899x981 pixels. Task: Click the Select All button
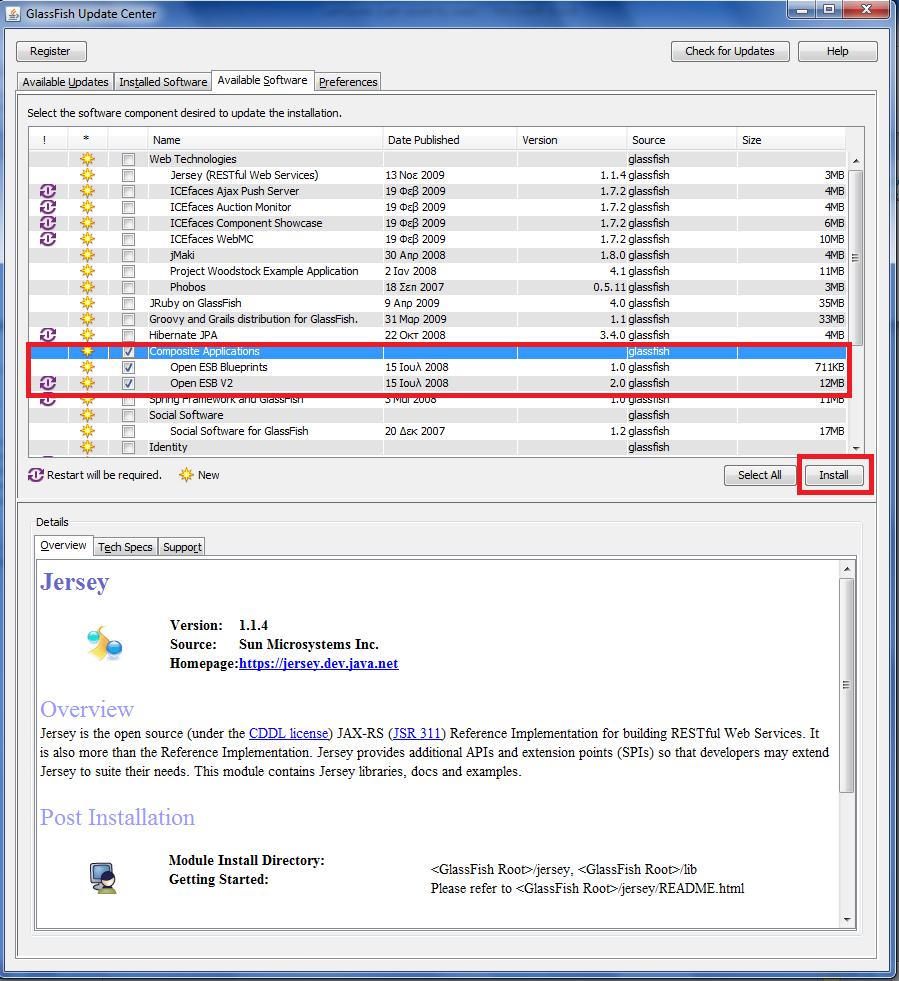tap(759, 475)
